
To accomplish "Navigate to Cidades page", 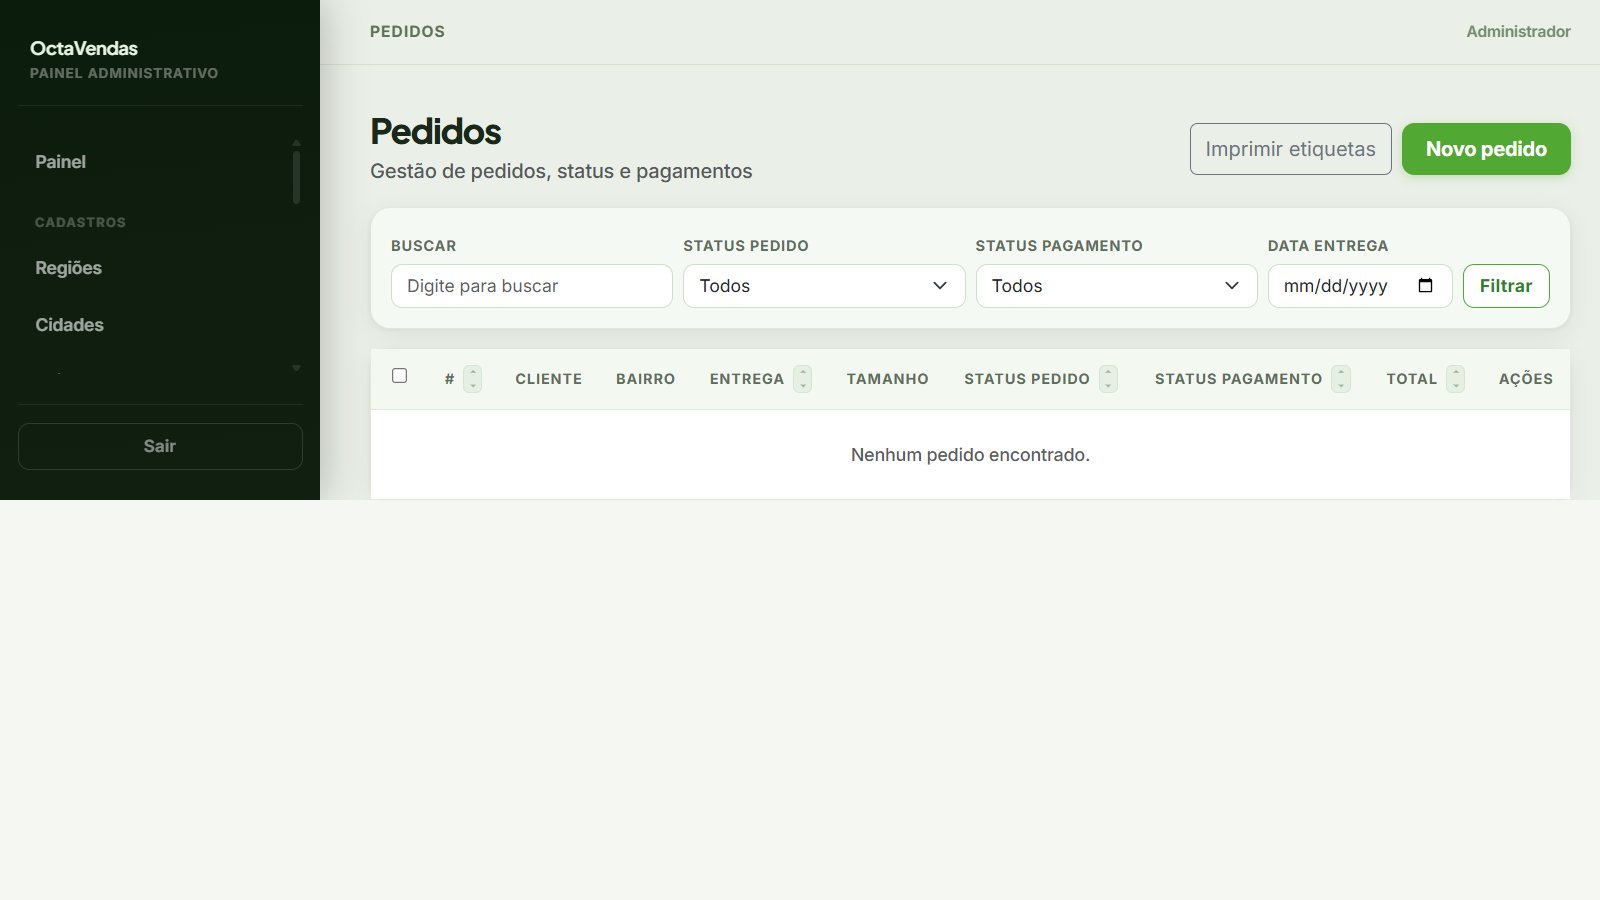I will (x=69, y=324).
